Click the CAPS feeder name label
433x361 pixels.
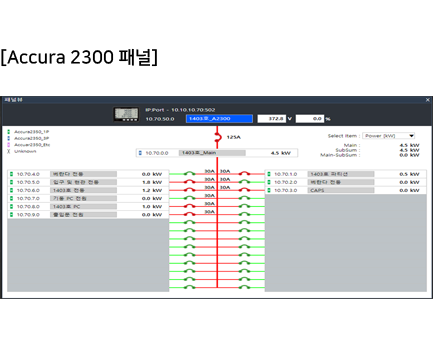coord(317,190)
